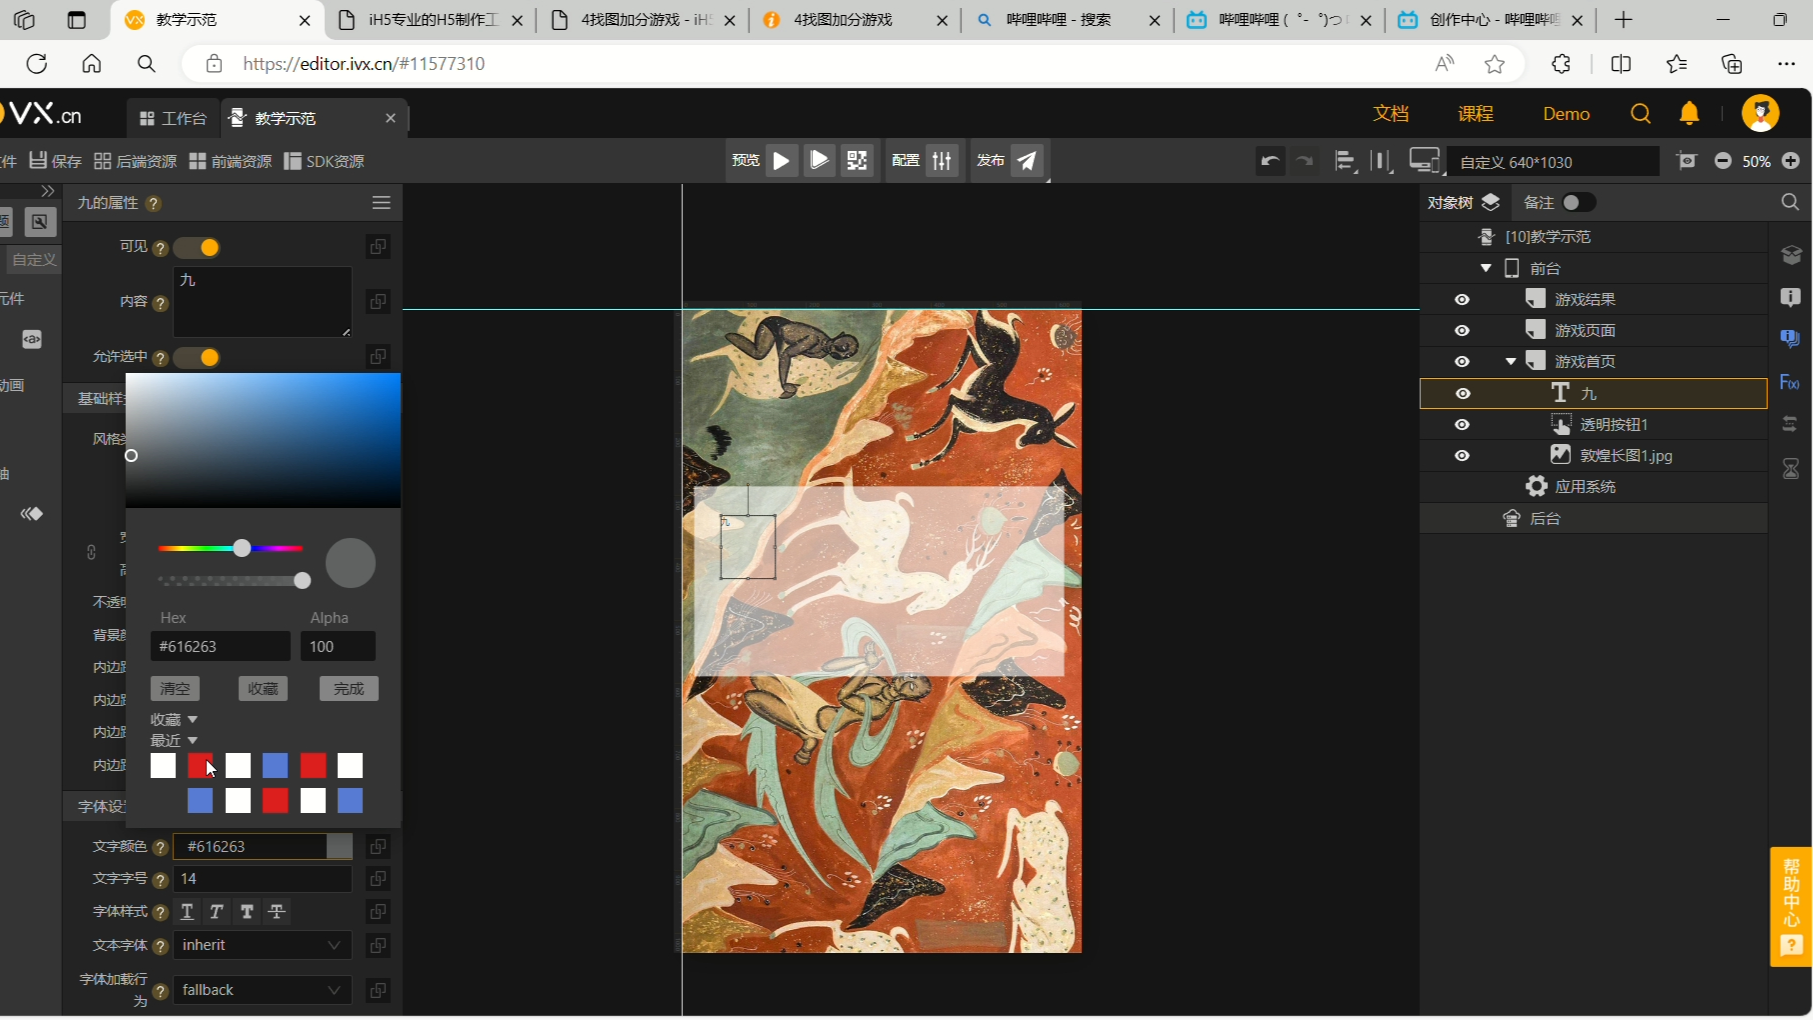1813x1020 pixels.
Task: Open SDK资源 menu
Action: 324,161
